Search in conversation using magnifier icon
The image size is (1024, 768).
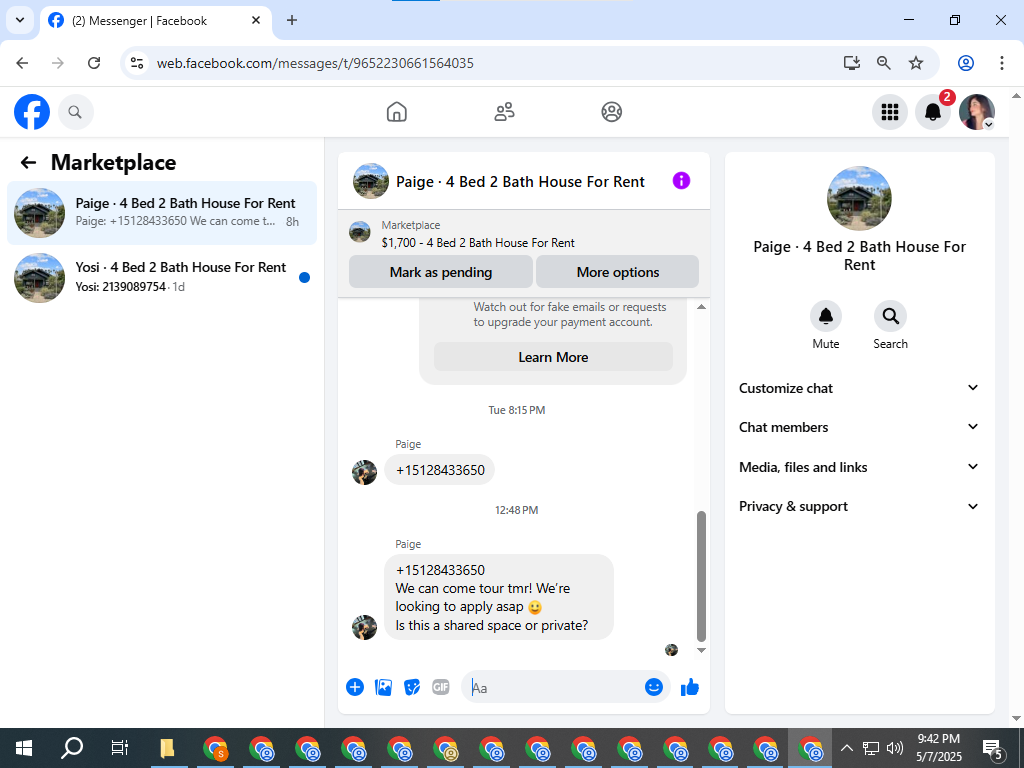[890, 316]
